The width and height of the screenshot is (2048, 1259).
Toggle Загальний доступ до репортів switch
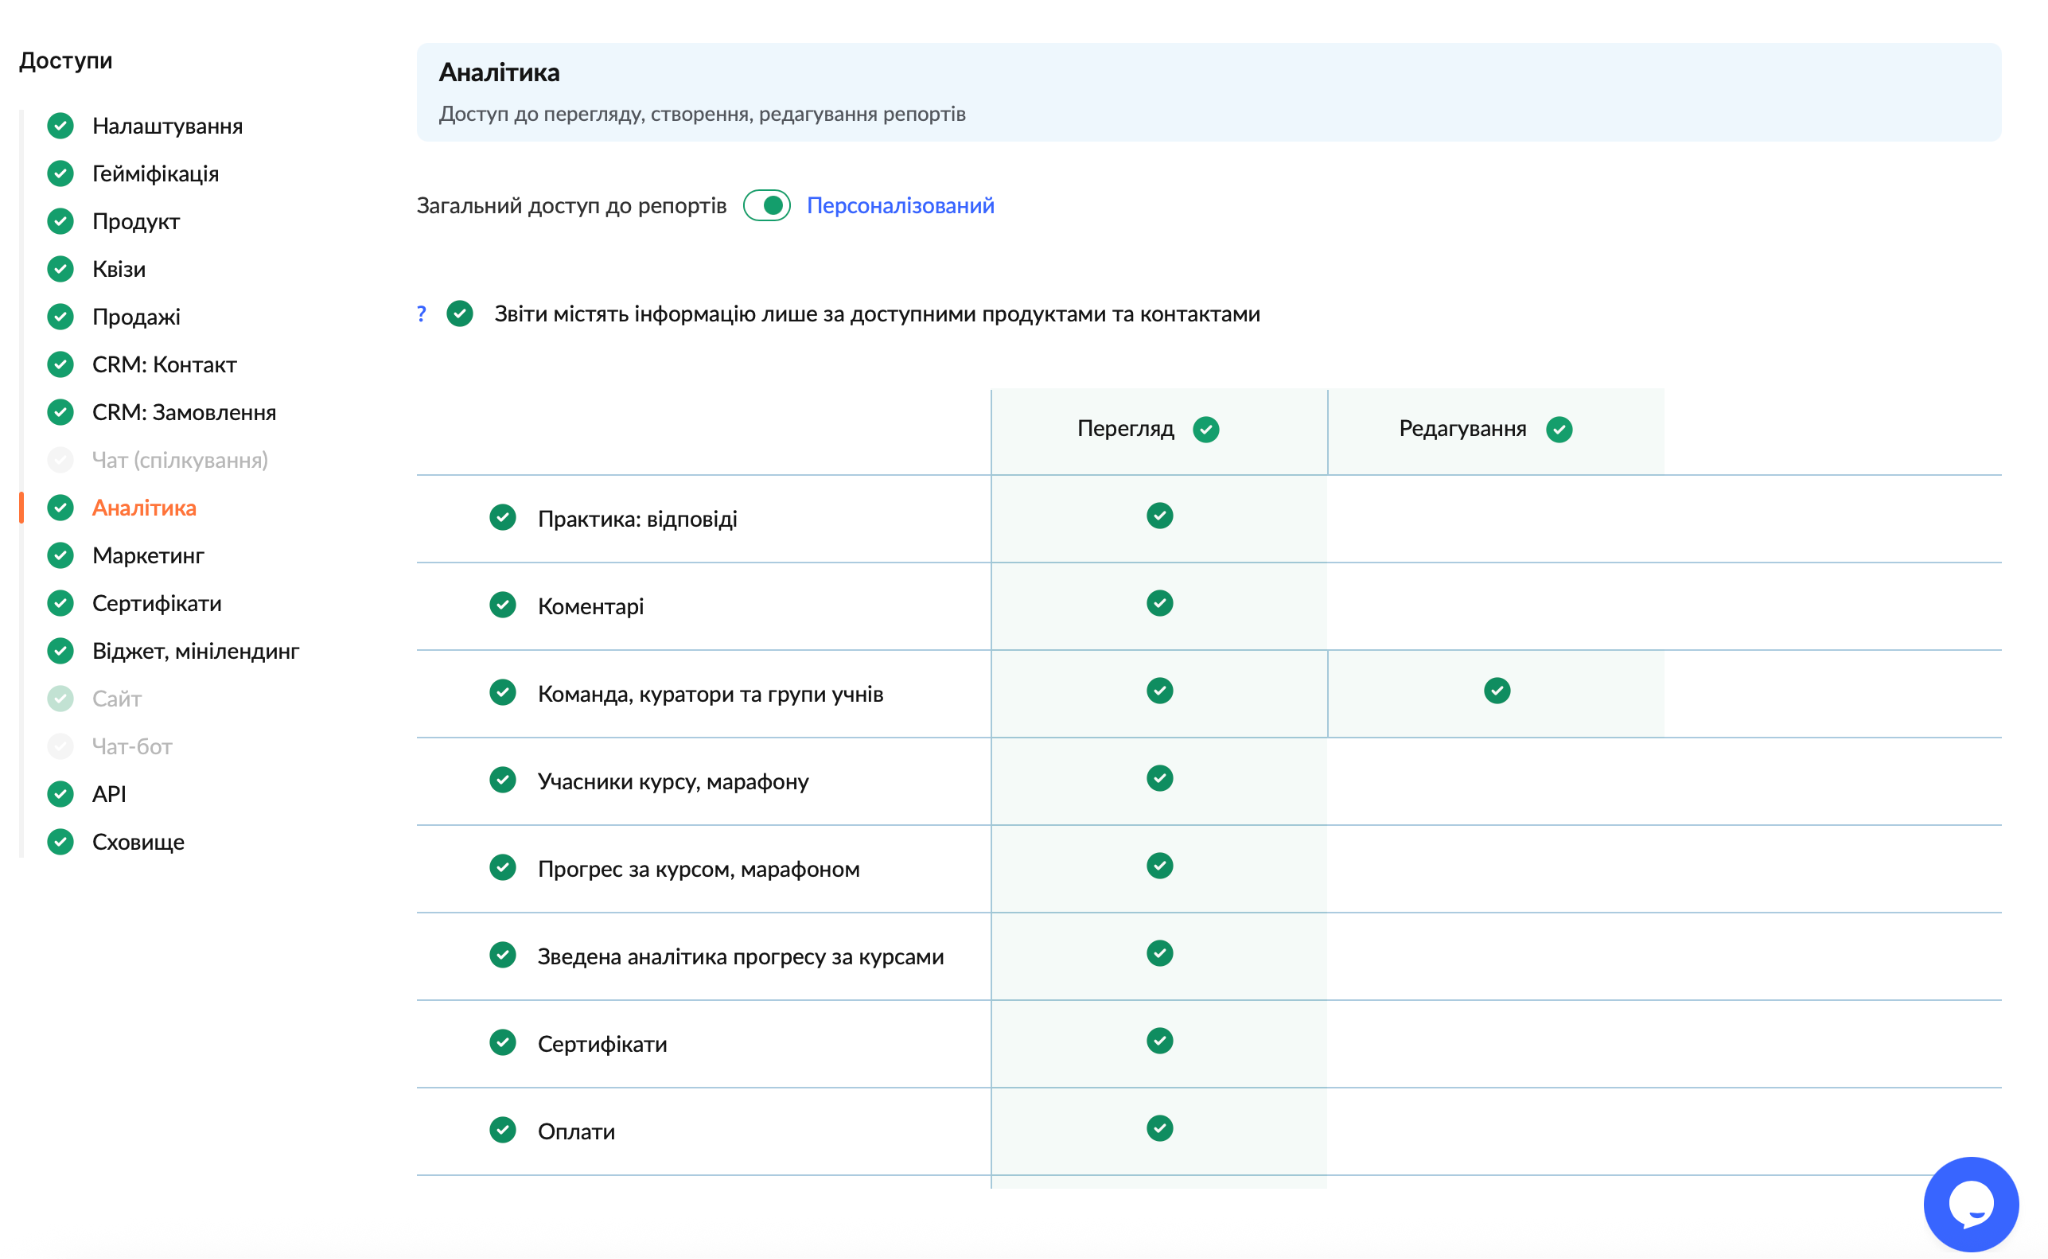(767, 205)
